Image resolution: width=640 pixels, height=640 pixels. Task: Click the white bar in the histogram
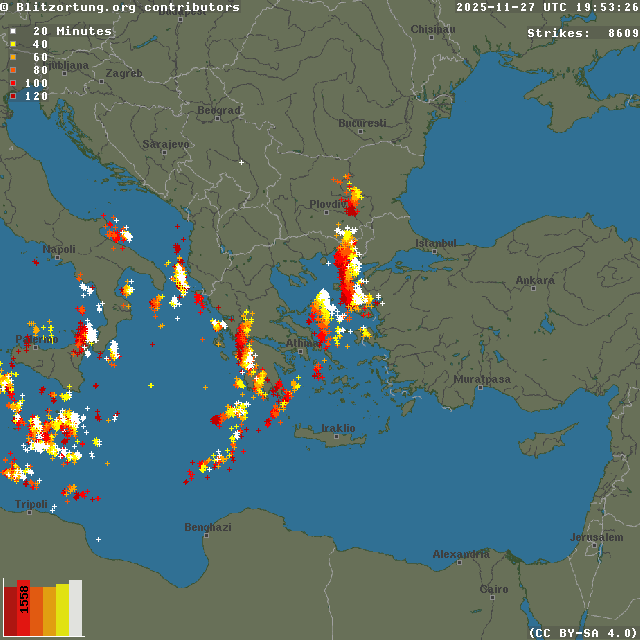click(x=76, y=608)
